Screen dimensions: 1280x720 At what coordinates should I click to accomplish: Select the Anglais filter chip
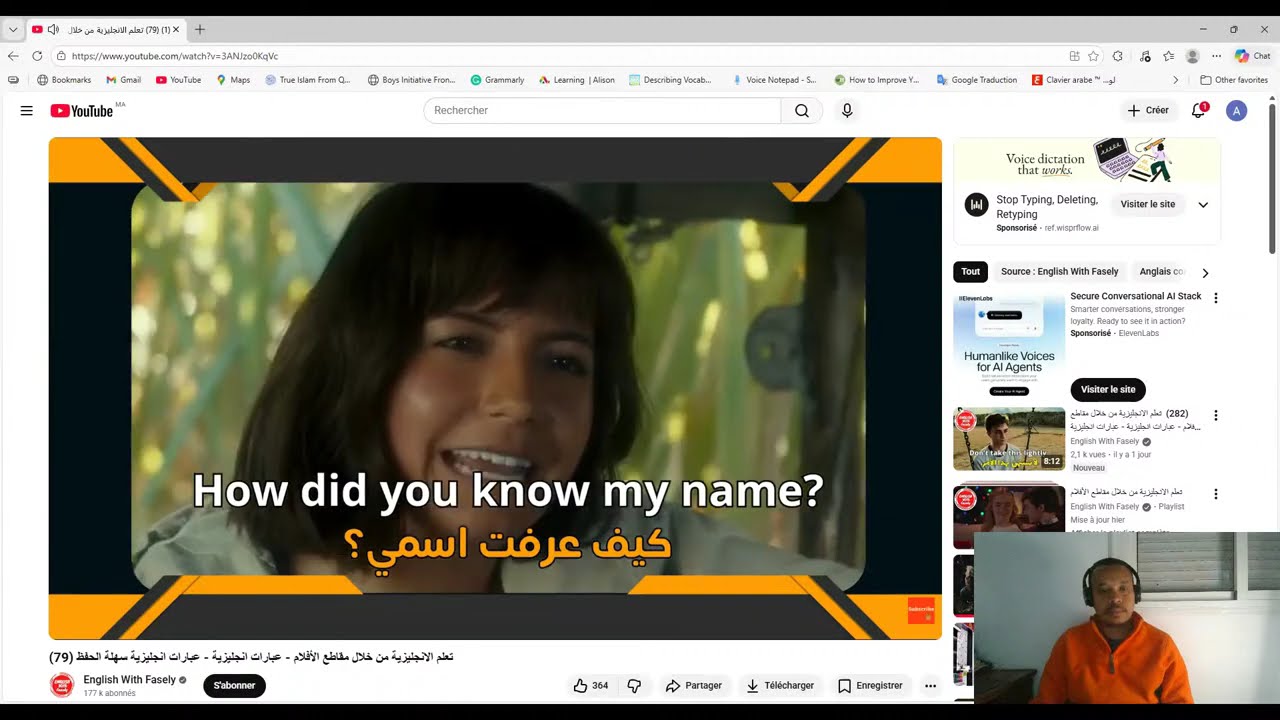[x=1161, y=272]
